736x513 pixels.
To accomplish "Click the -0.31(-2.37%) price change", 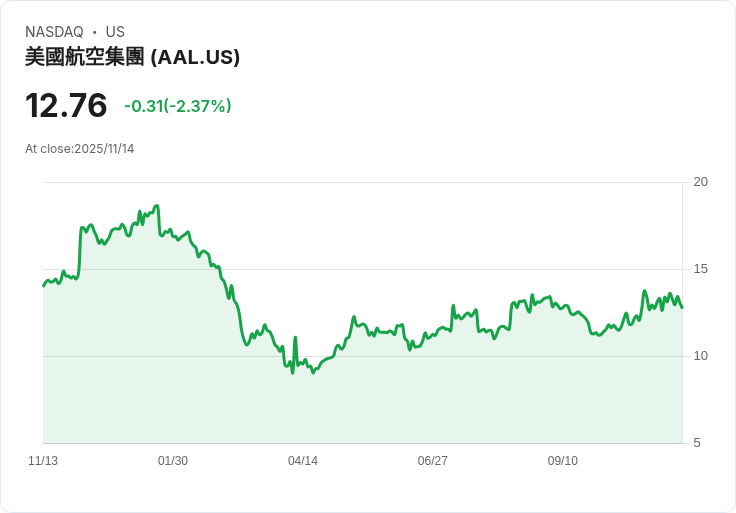I will pos(177,106).
